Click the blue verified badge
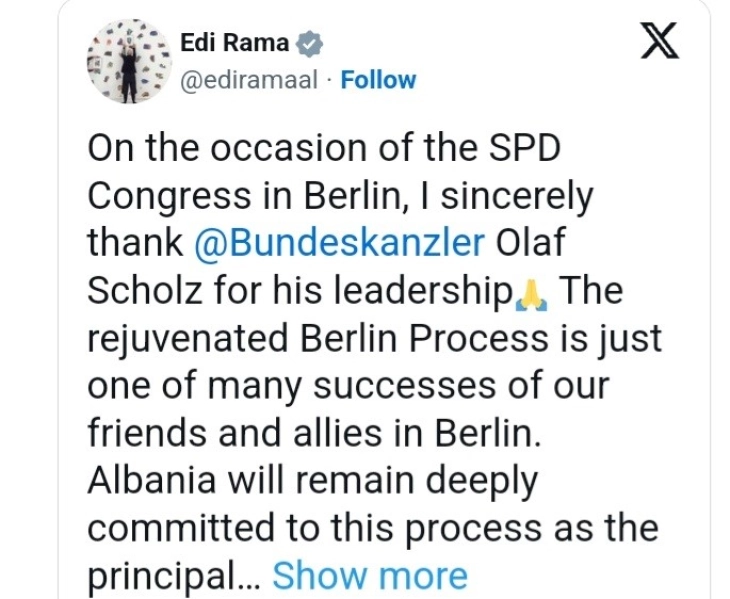 [x=312, y=44]
